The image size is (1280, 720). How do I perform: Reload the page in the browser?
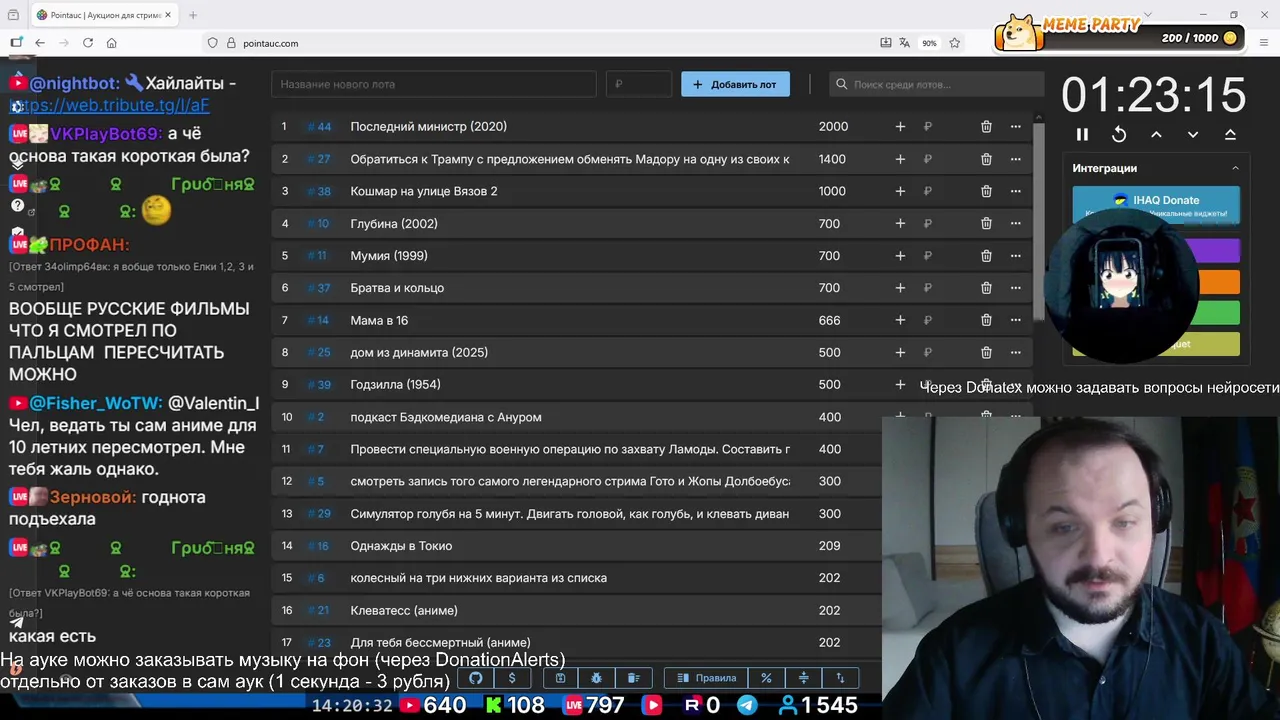tap(88, 43)
